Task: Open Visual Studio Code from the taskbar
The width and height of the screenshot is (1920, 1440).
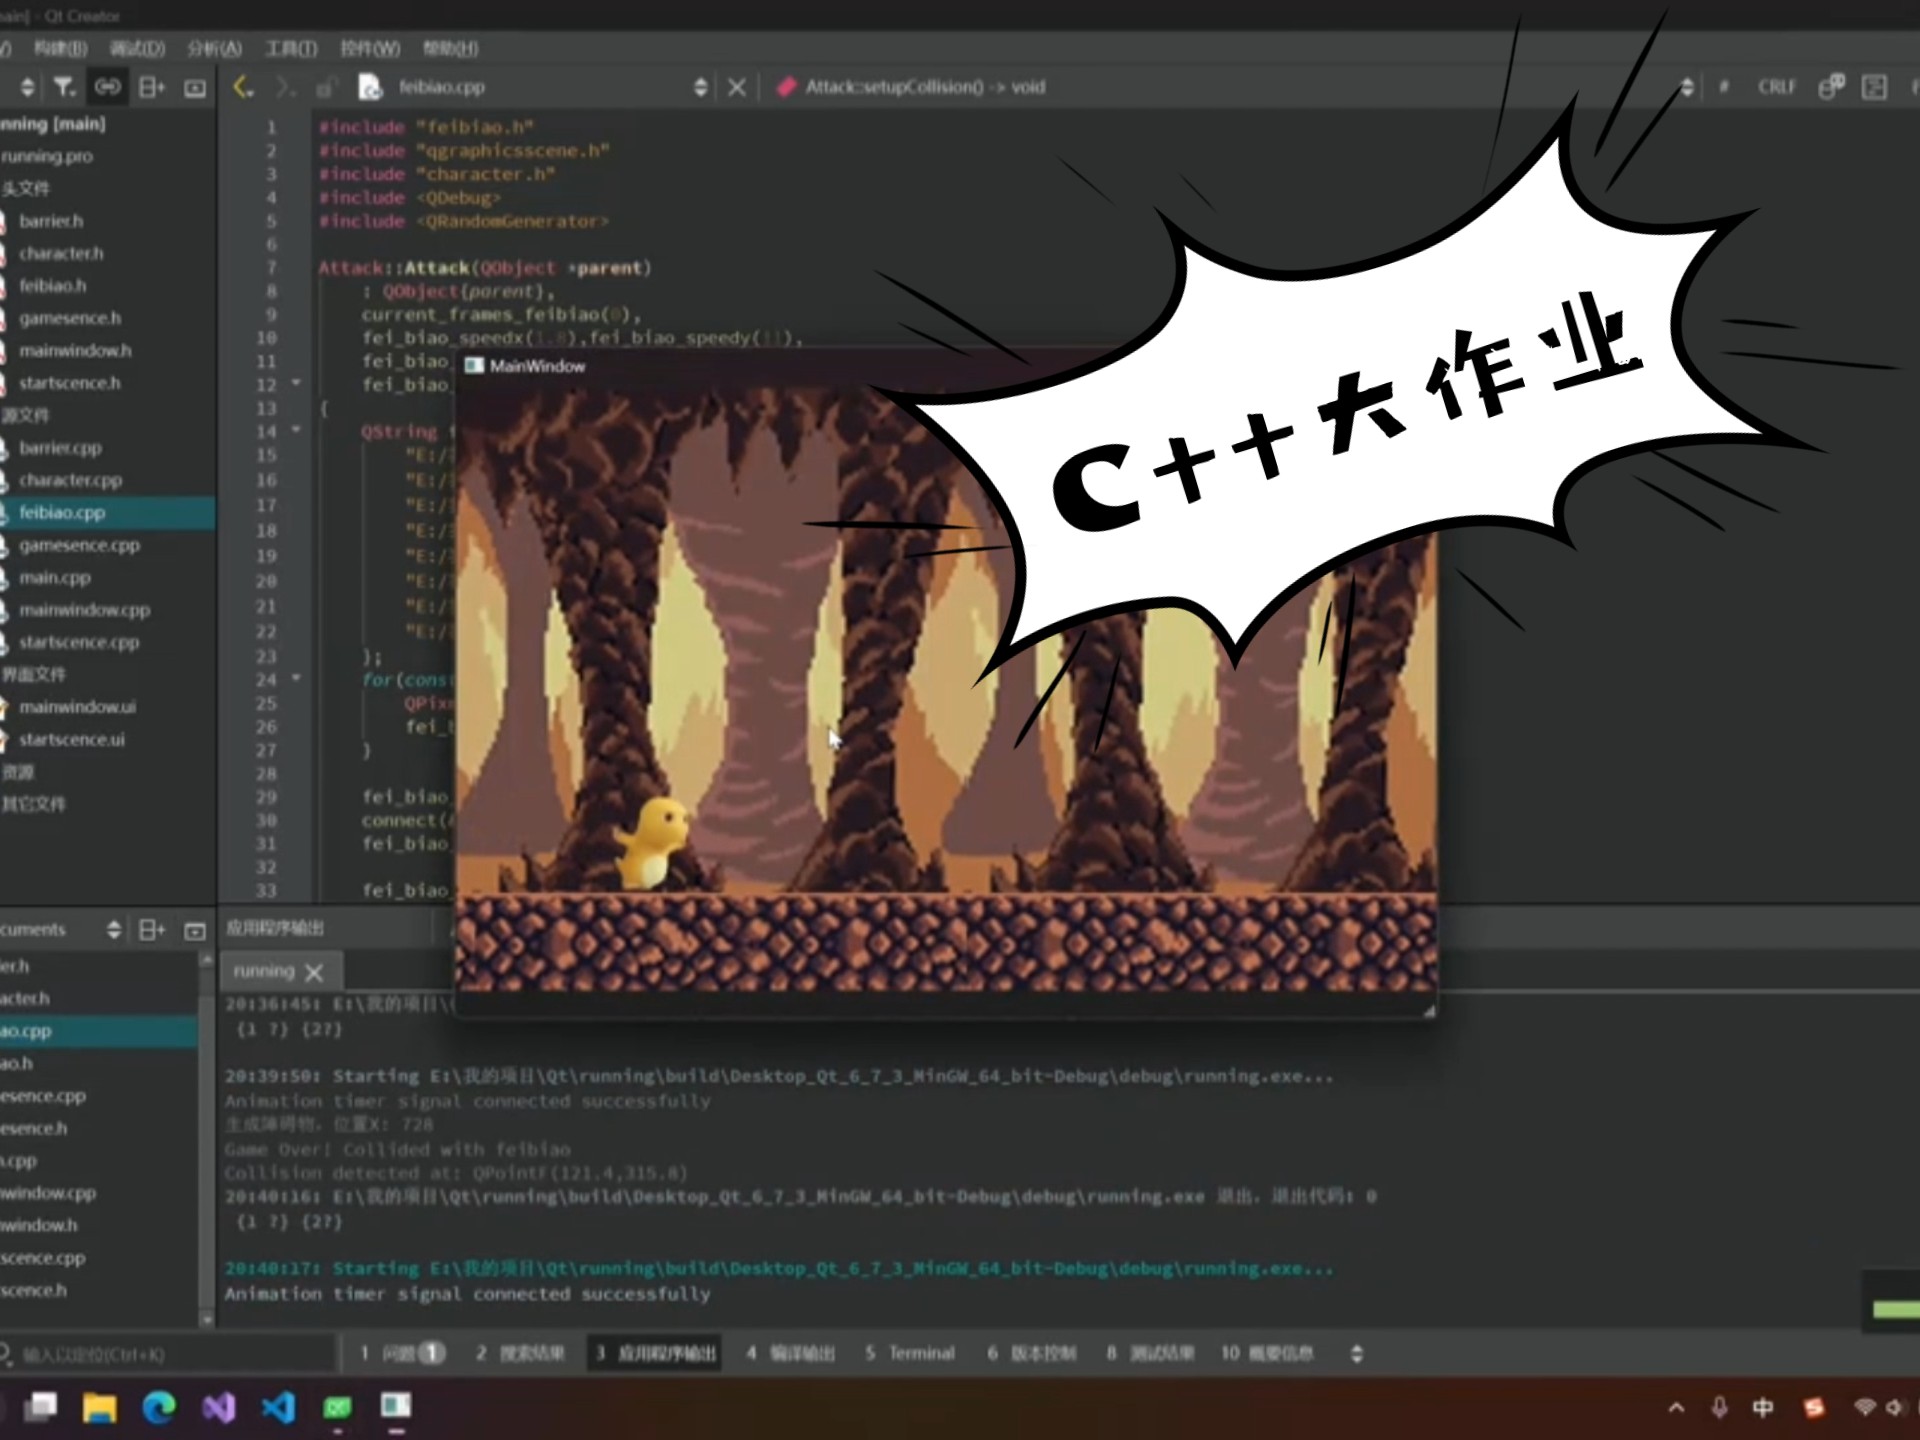Action: pyautogui.click(x=278, y=1407)
